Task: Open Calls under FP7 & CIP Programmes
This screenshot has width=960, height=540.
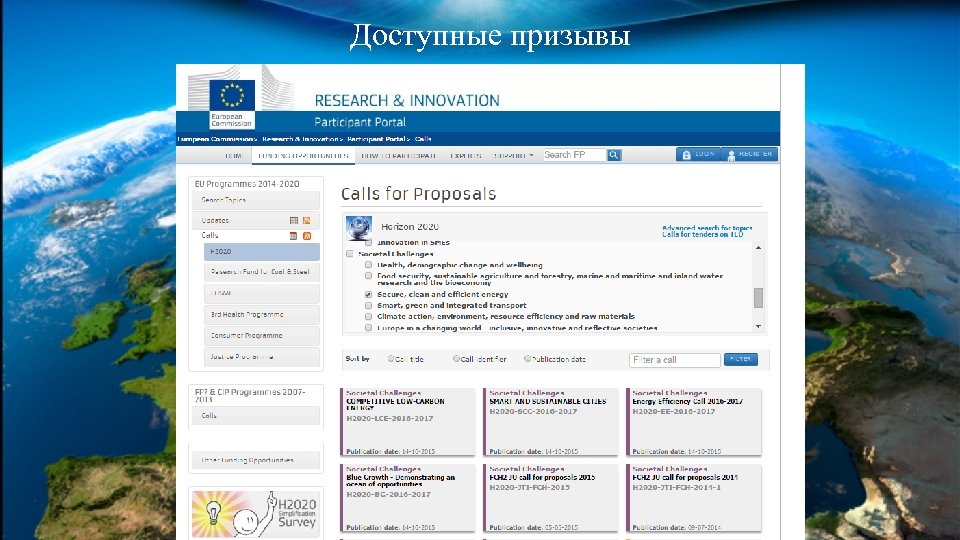Action: 256,416
